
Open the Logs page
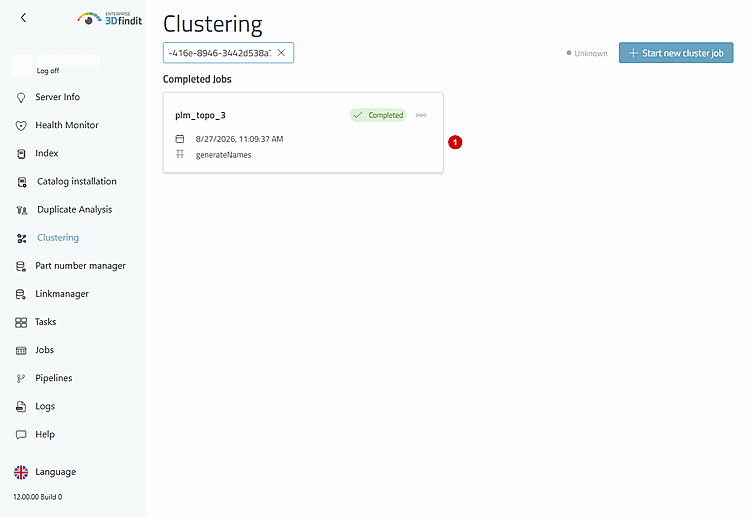tap(45, 407)
